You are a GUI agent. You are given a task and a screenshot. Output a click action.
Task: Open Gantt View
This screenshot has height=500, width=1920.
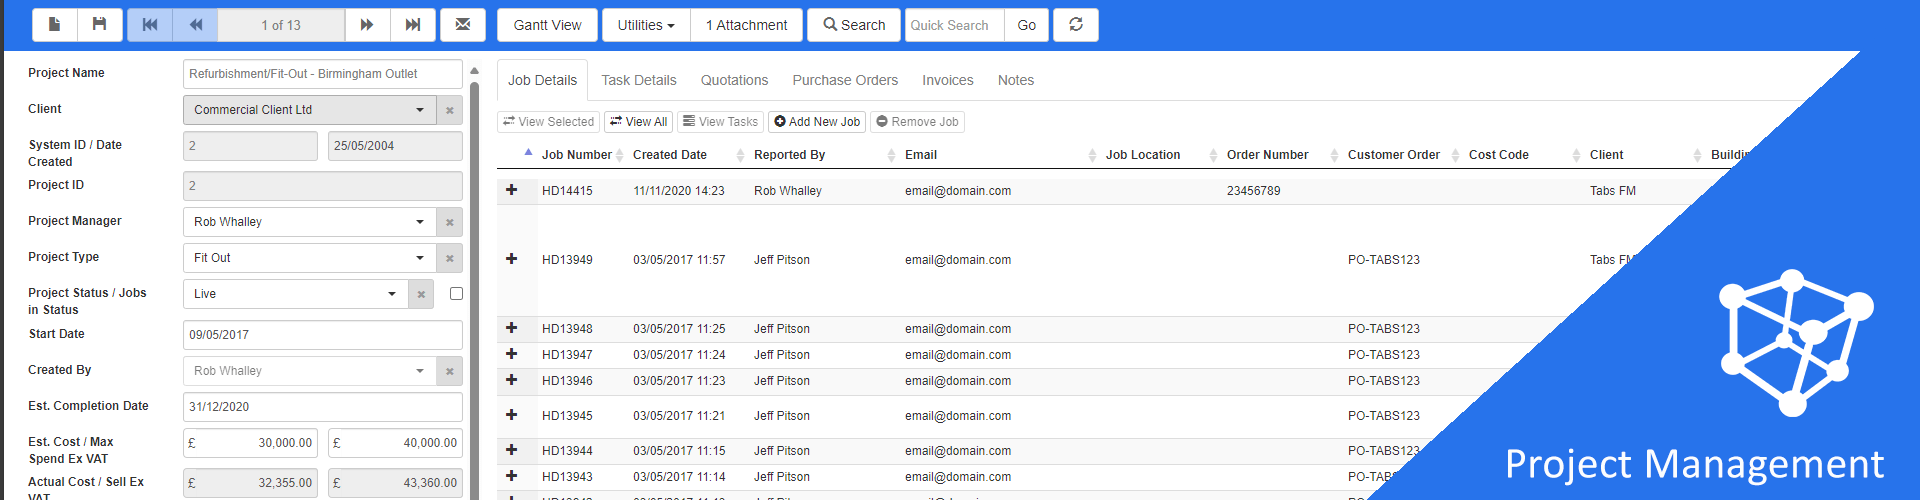547,25
